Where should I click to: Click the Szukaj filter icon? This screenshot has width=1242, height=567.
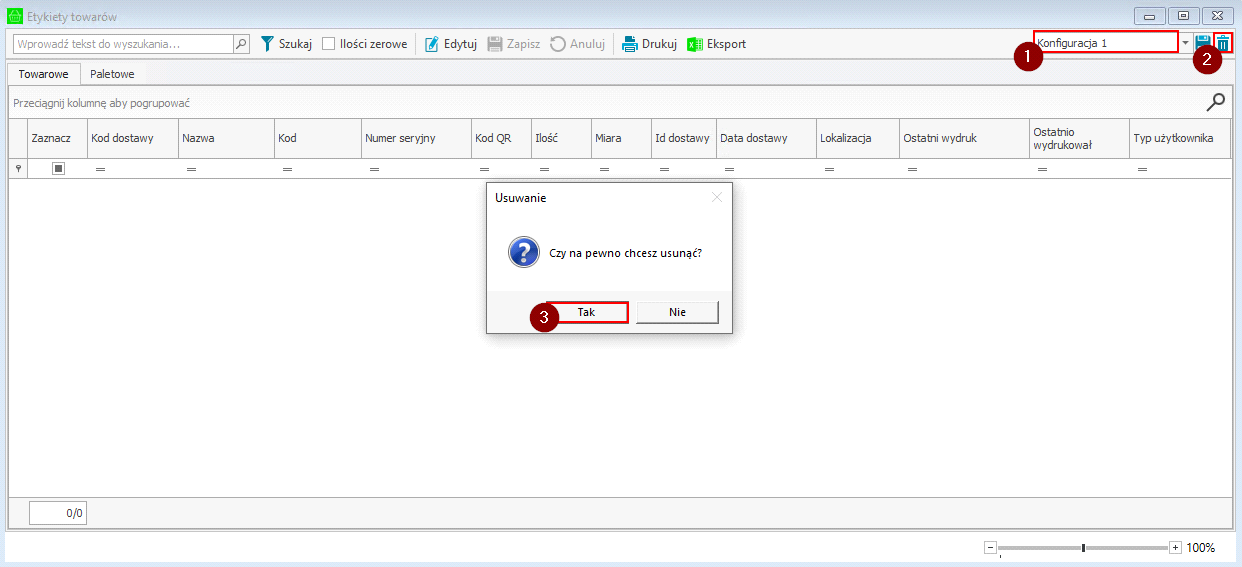[267, 44]
